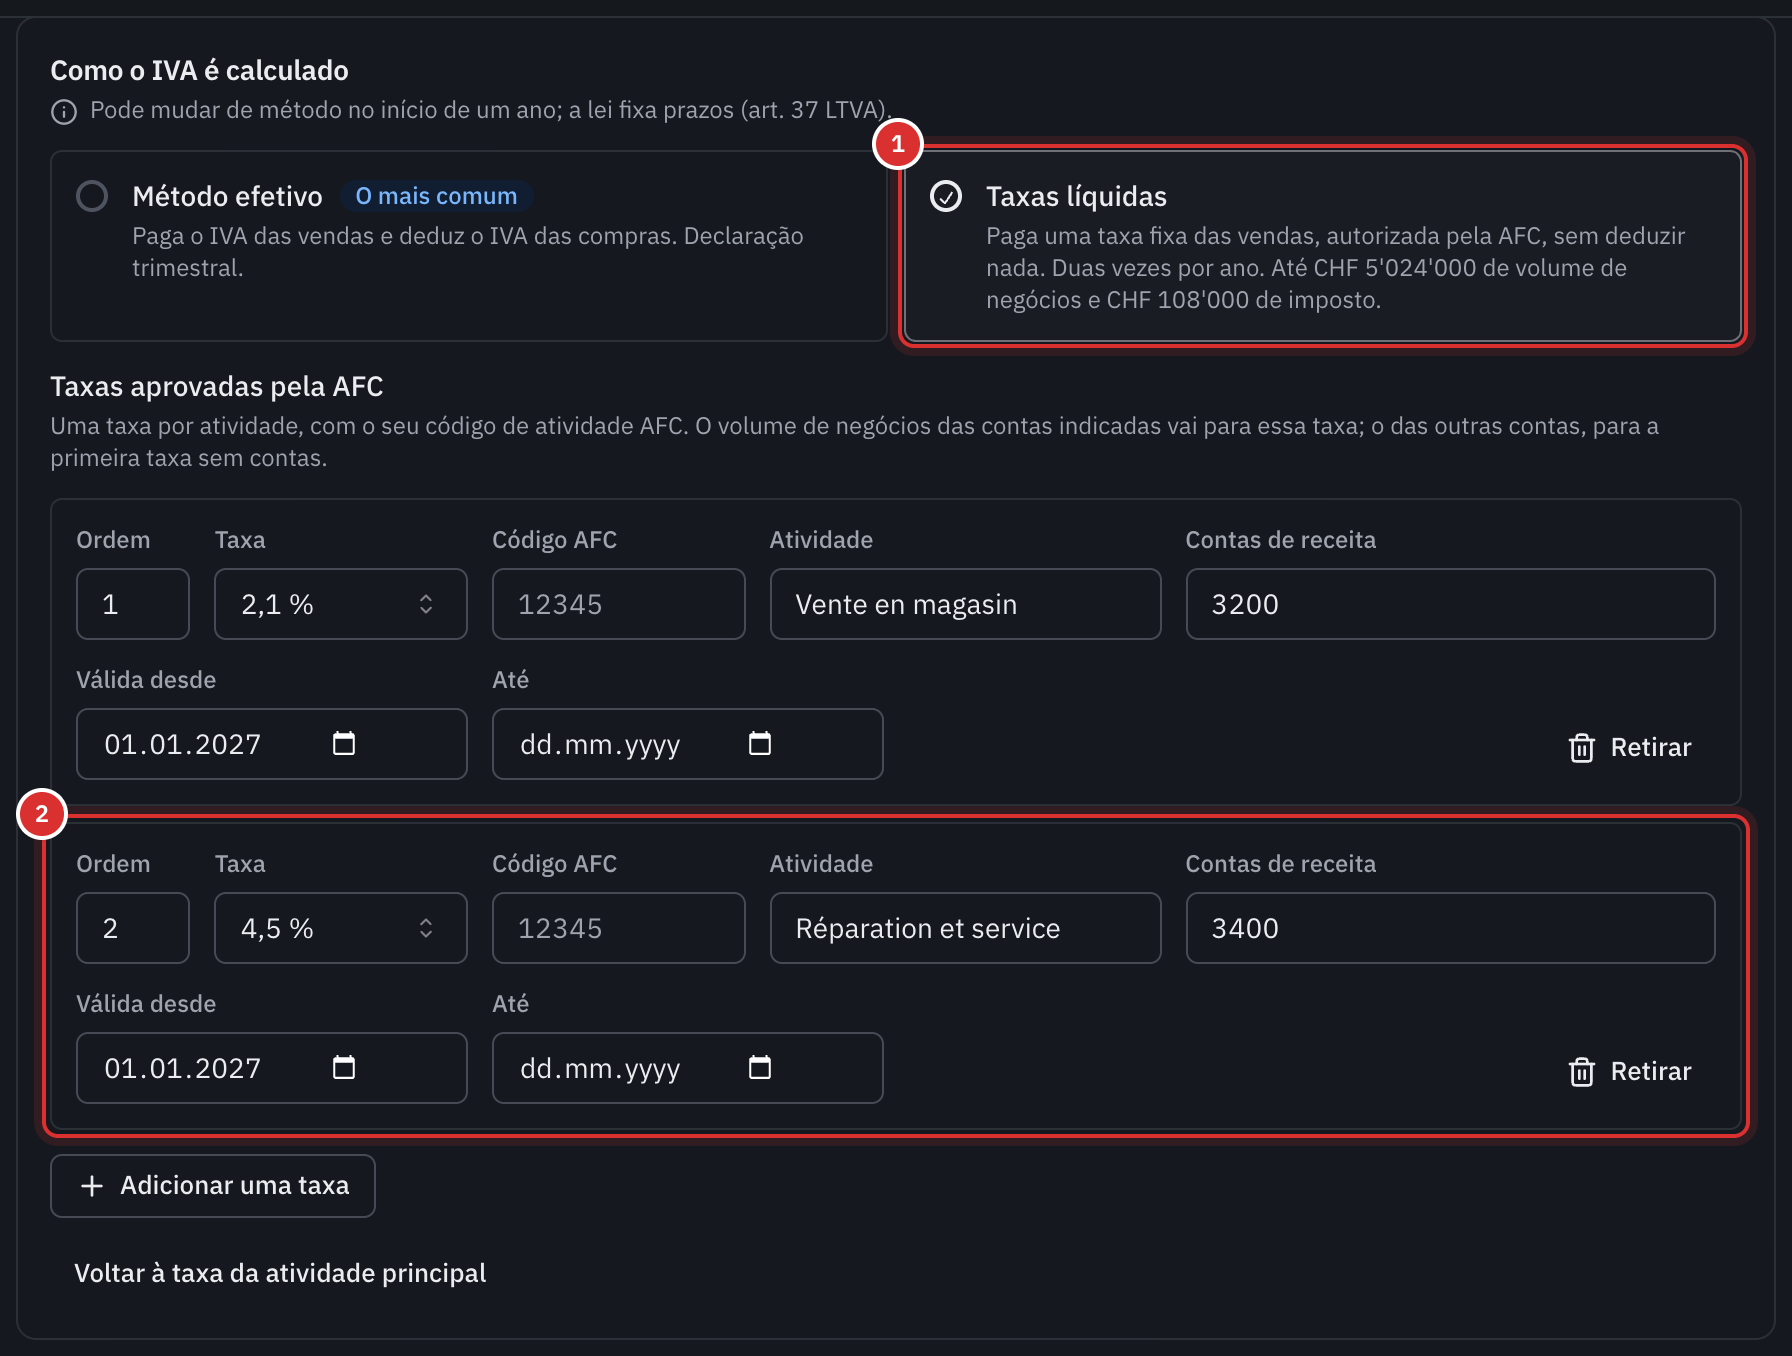Image resolution: width=1792 pixels, height=1356 pixels.
Task: Edit the Vente en magasin activity field
Action: [966, 604]
